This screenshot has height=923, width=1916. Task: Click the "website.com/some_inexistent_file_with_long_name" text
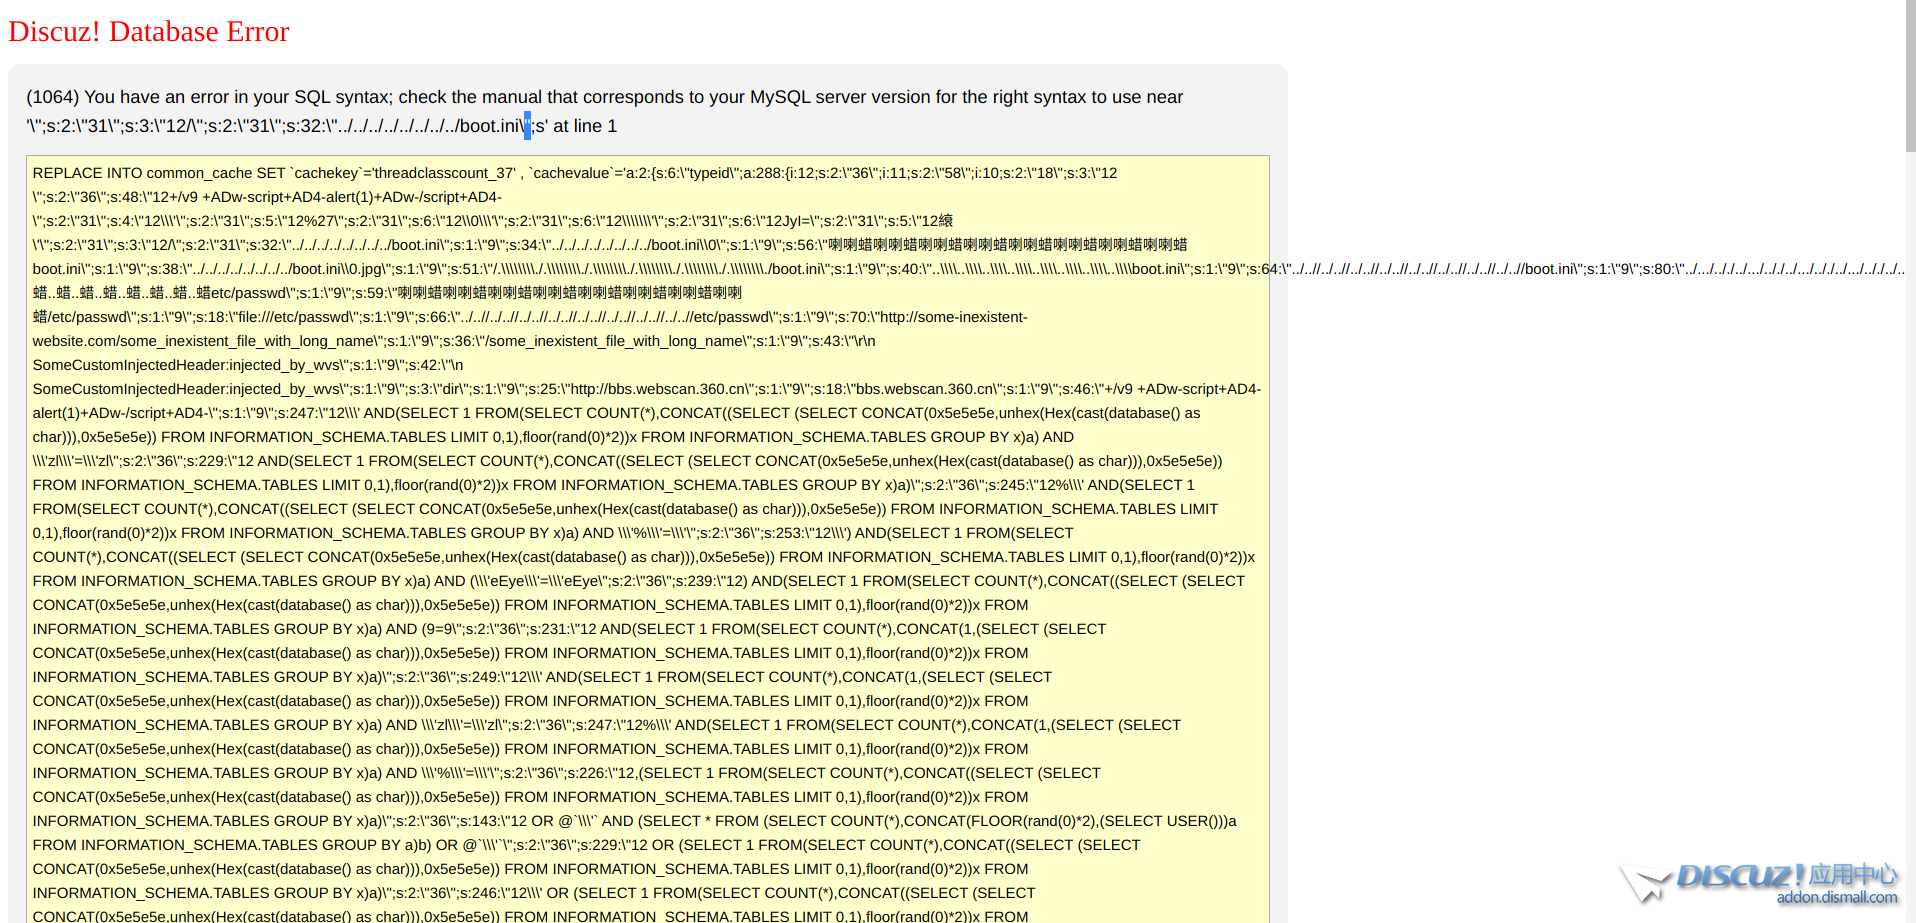point(205,341)
